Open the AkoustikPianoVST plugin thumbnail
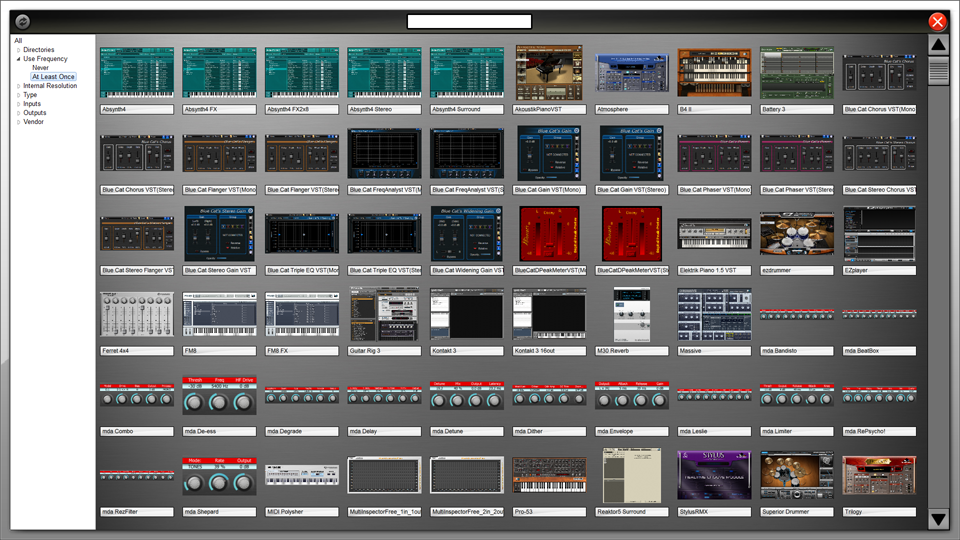The image size is (960, 540). click(x=549, y=73)
